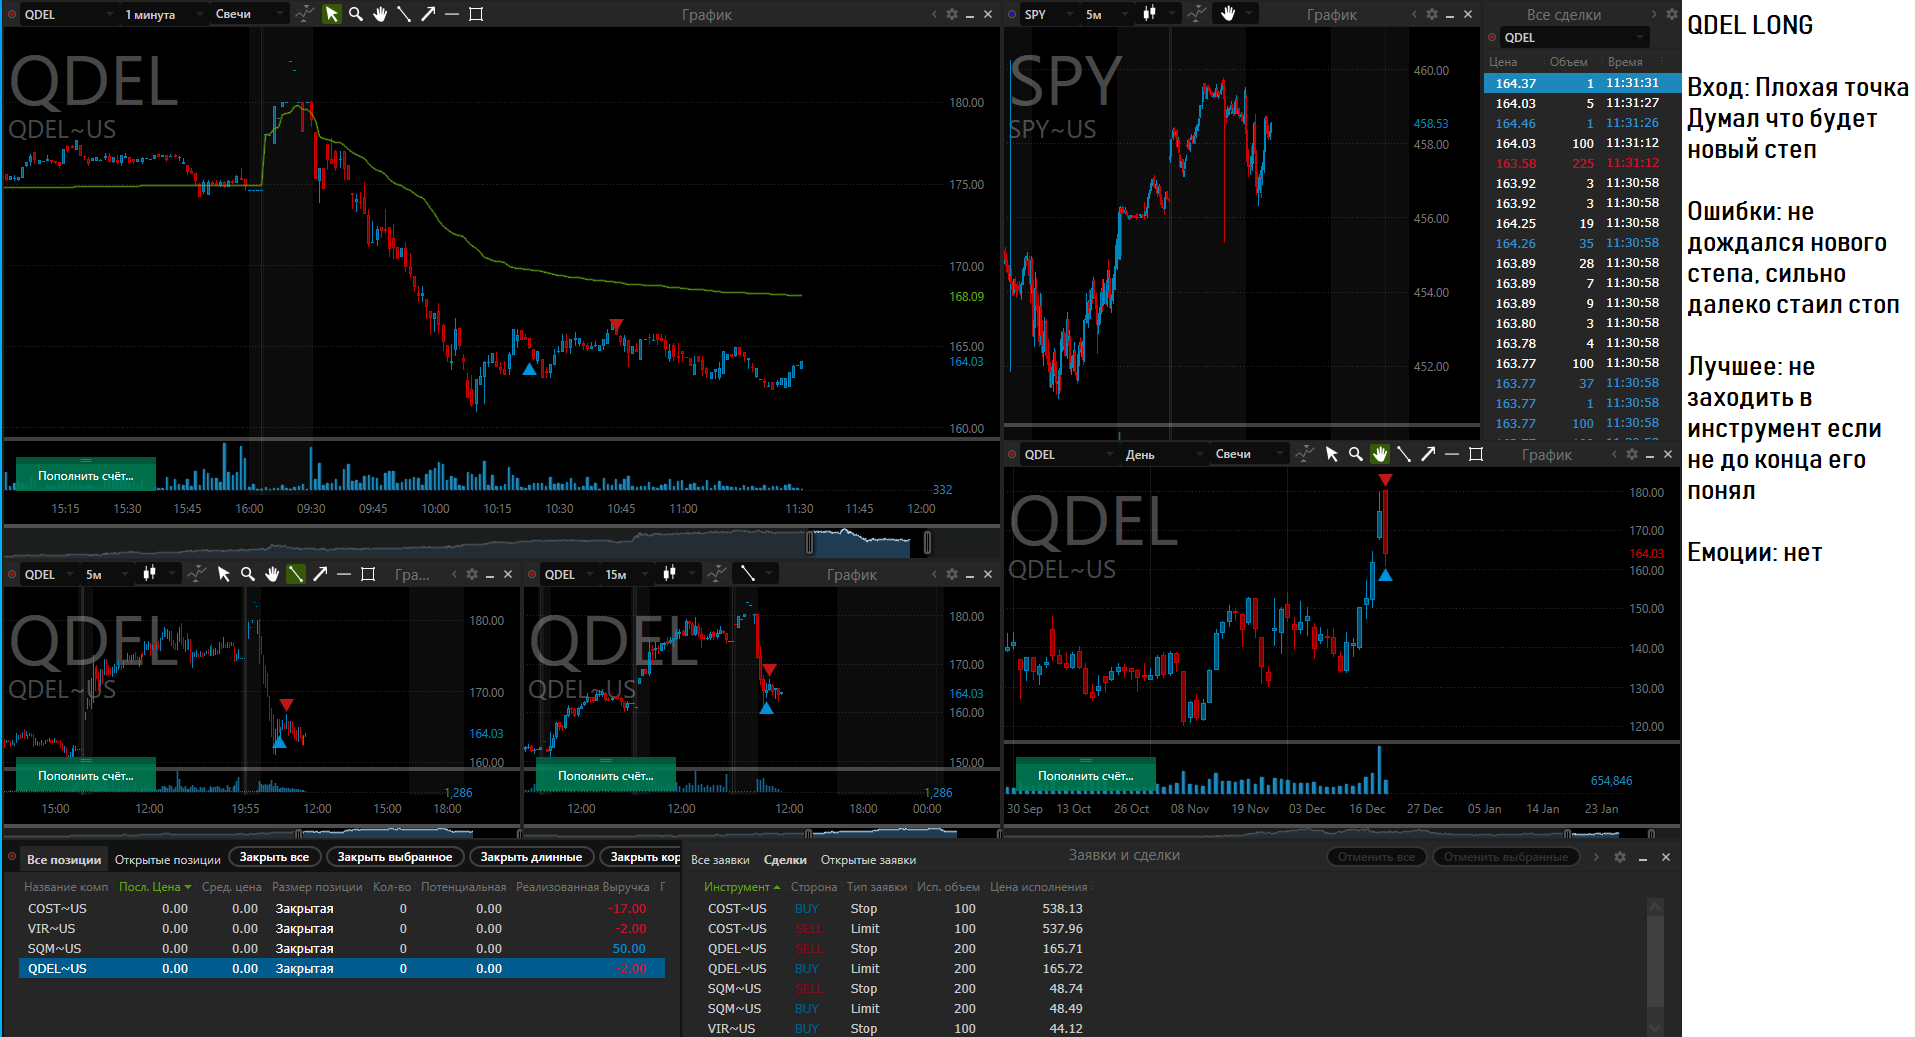Click 'Пополнить счёт...' in the QDEL День chart

(1086, 775)
